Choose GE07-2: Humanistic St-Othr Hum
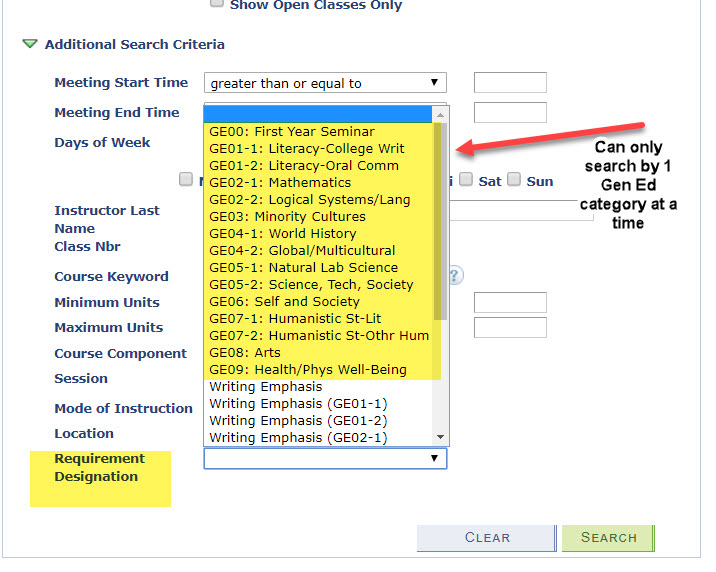716x572 pixels. coord(318,335)
